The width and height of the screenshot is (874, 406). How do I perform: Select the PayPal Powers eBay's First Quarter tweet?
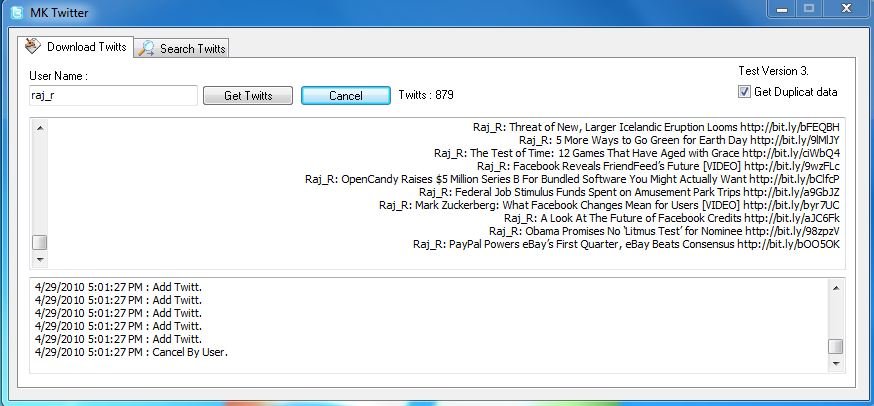click(x=627, y=244)
